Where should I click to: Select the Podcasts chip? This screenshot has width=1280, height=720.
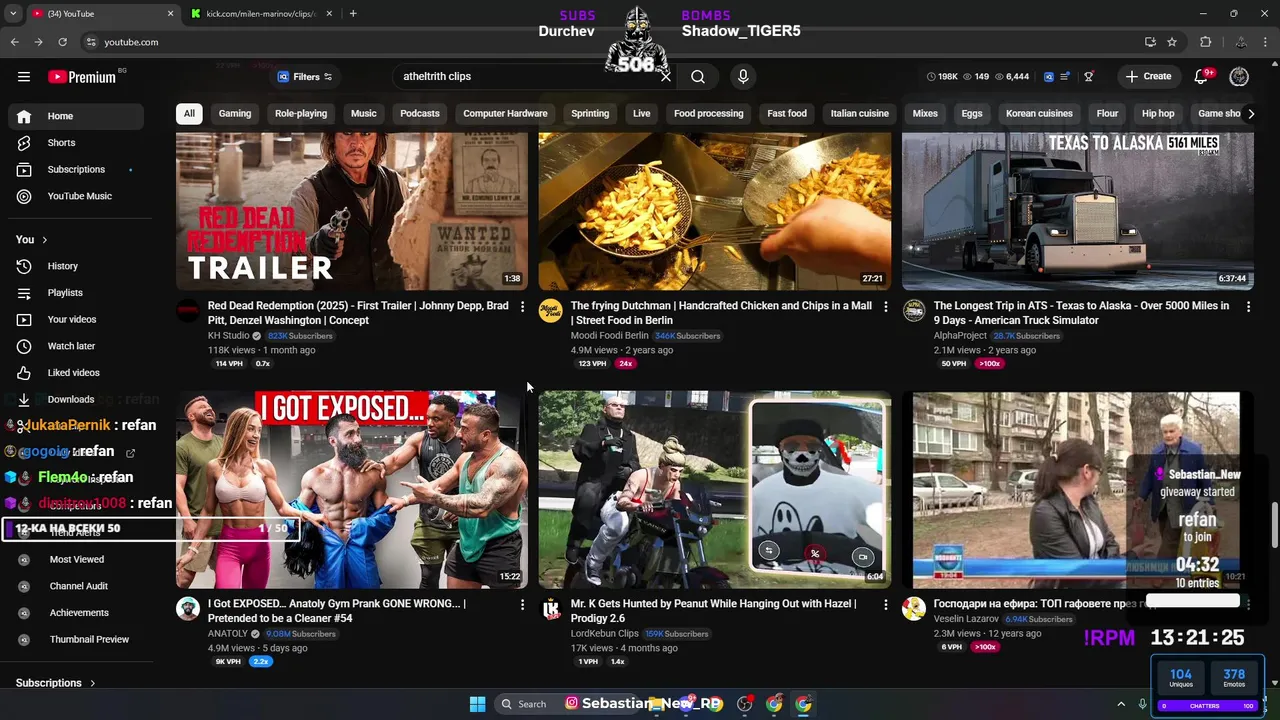coord(420,113)
